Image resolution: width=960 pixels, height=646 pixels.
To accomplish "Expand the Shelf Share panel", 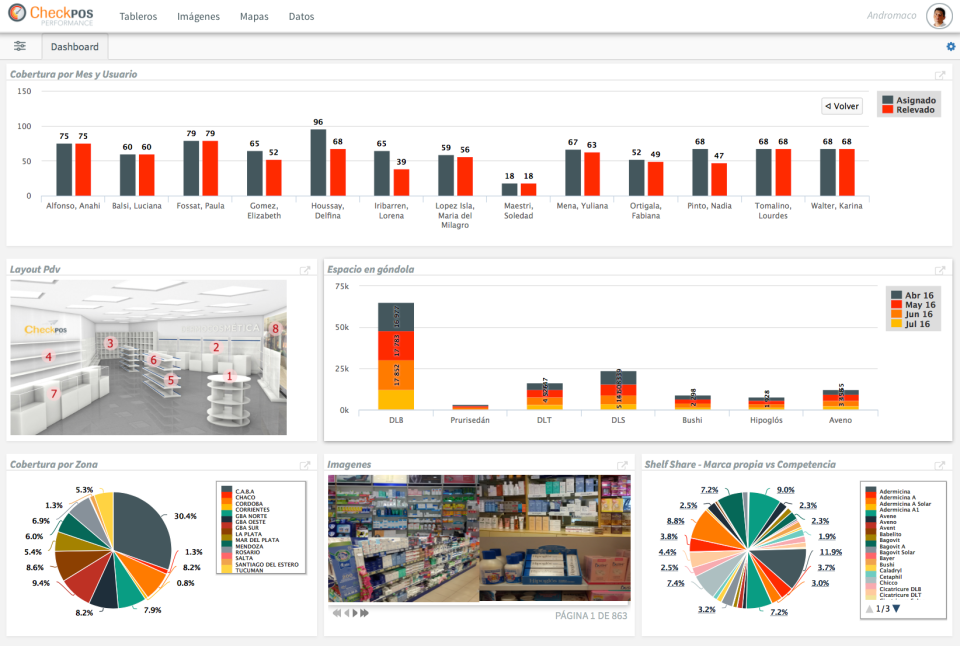I will [941, 463].
